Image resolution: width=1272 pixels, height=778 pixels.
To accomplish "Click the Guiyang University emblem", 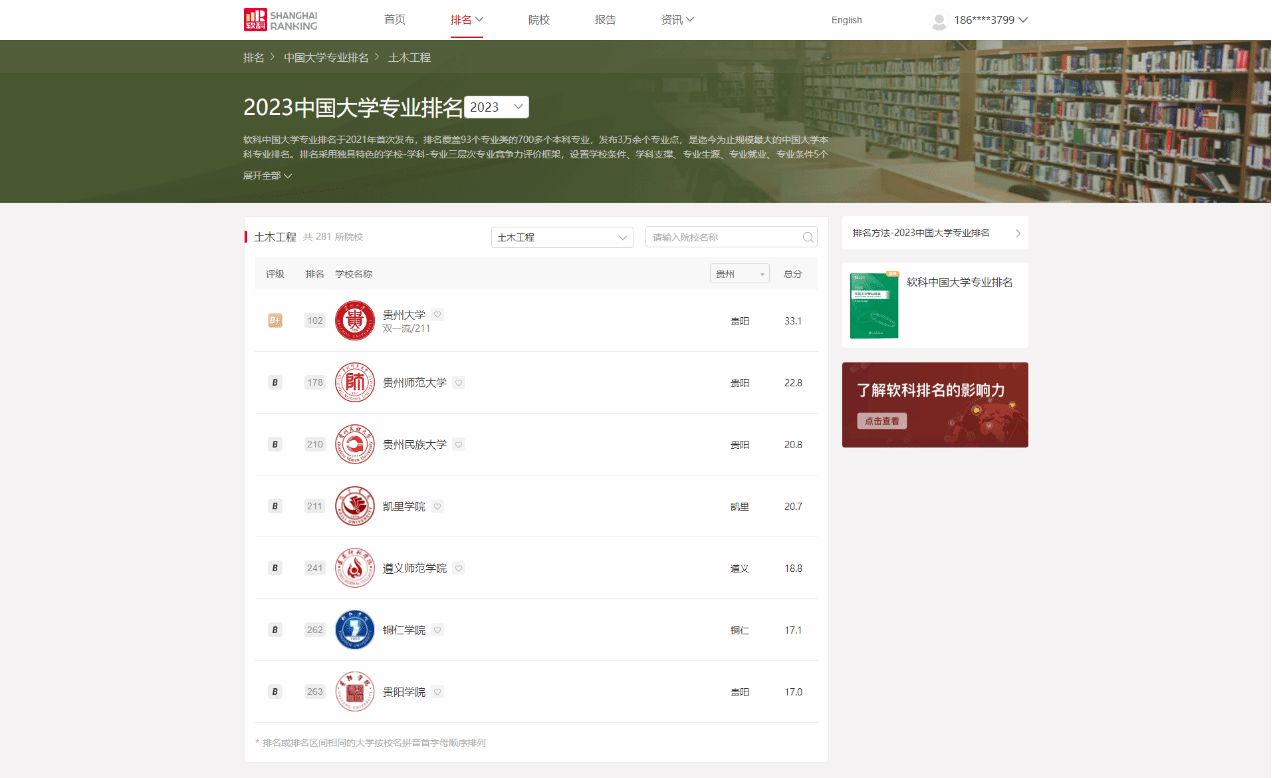I will (355, 692).
